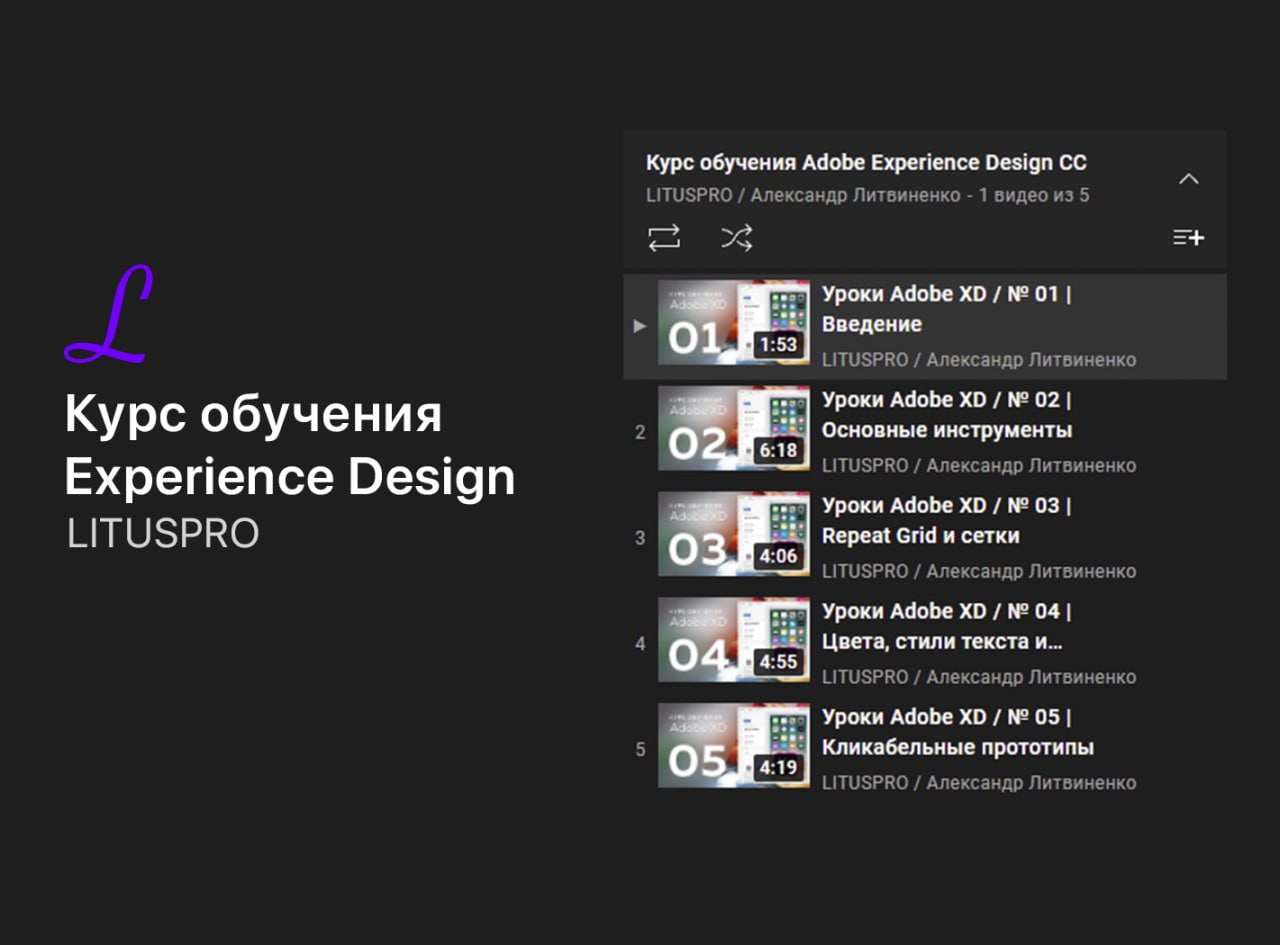Image resolution: width=1280 pixels, height=945 pixels.
Task: Open the lesson 05 video thumbnail
Action: [734, 746]
